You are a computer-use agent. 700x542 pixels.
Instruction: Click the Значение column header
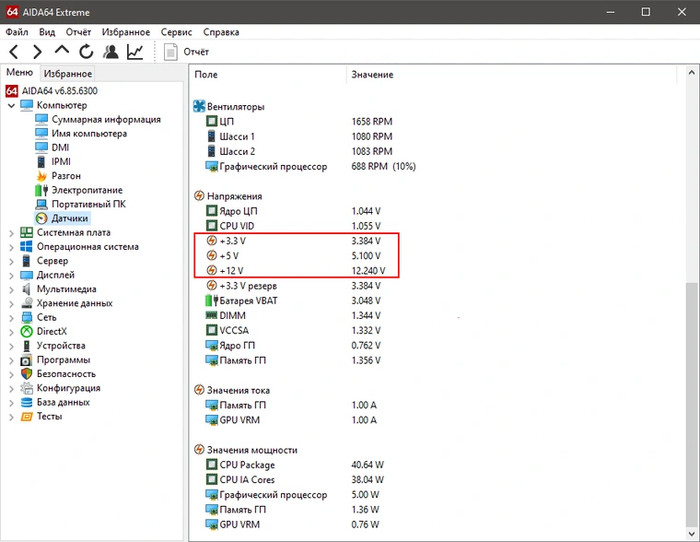pos(372,75)
